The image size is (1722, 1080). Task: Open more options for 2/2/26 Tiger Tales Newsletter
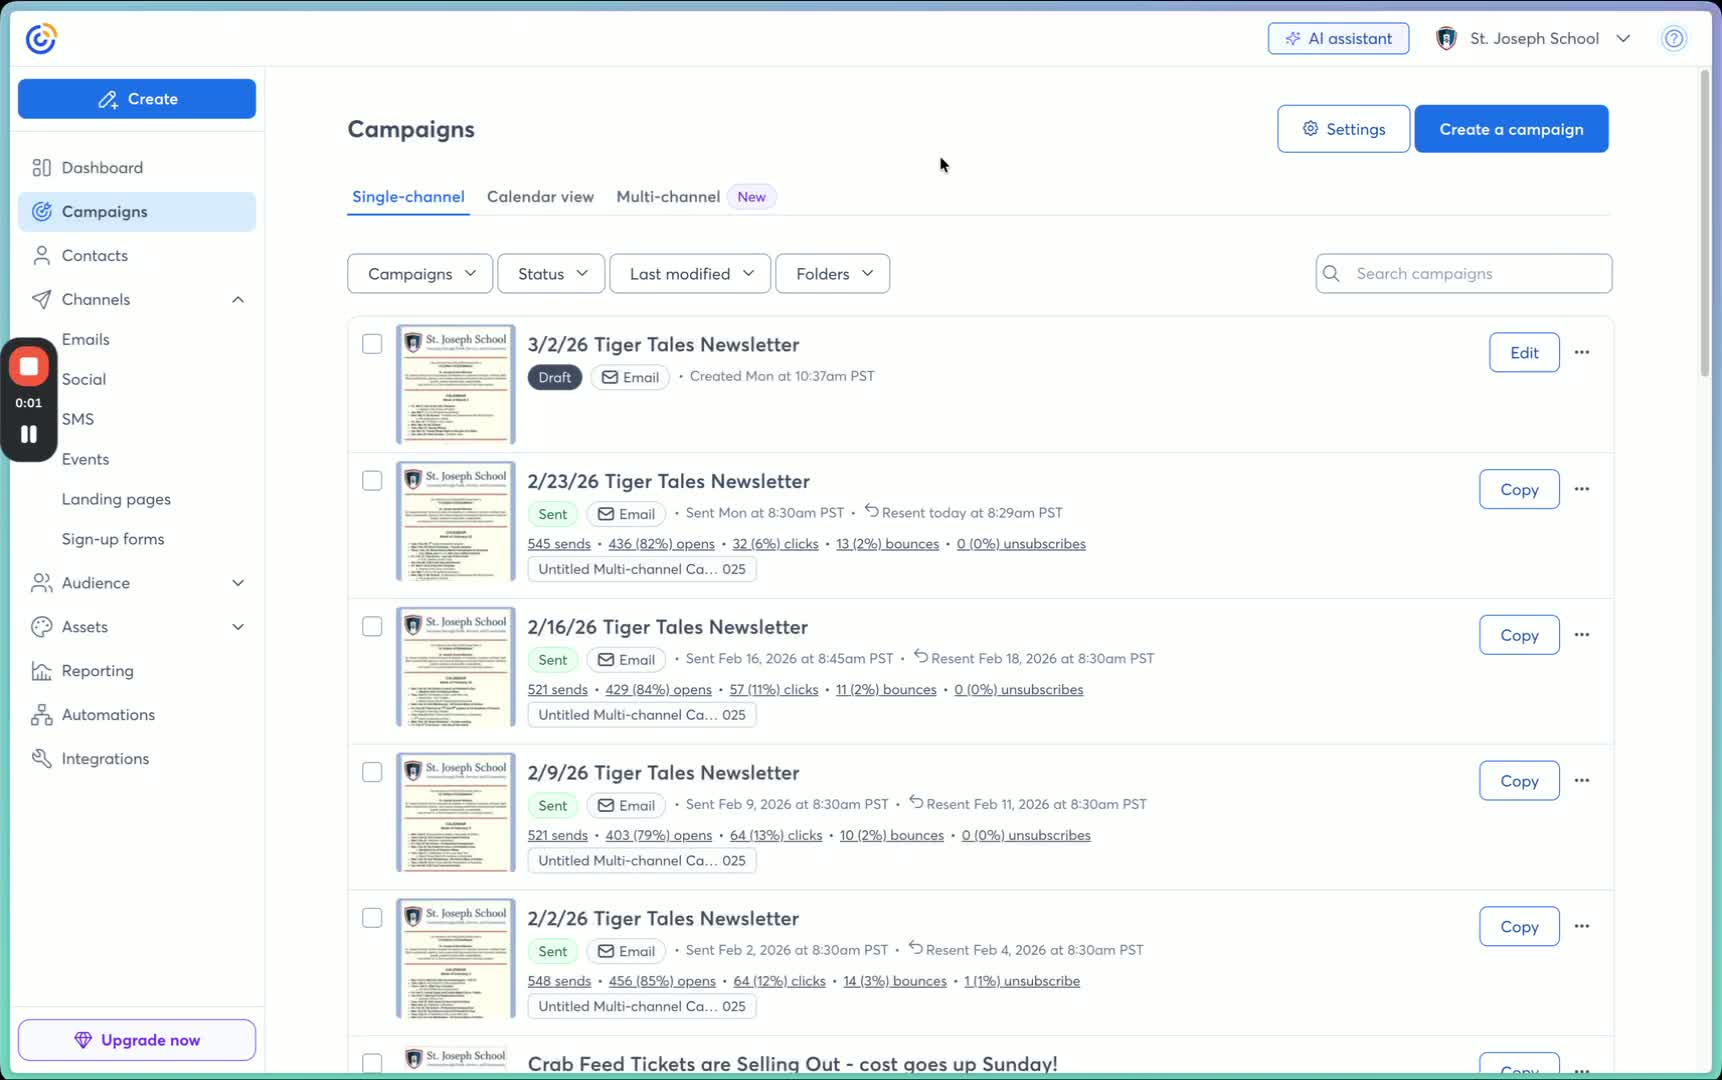pos(1581,926)
